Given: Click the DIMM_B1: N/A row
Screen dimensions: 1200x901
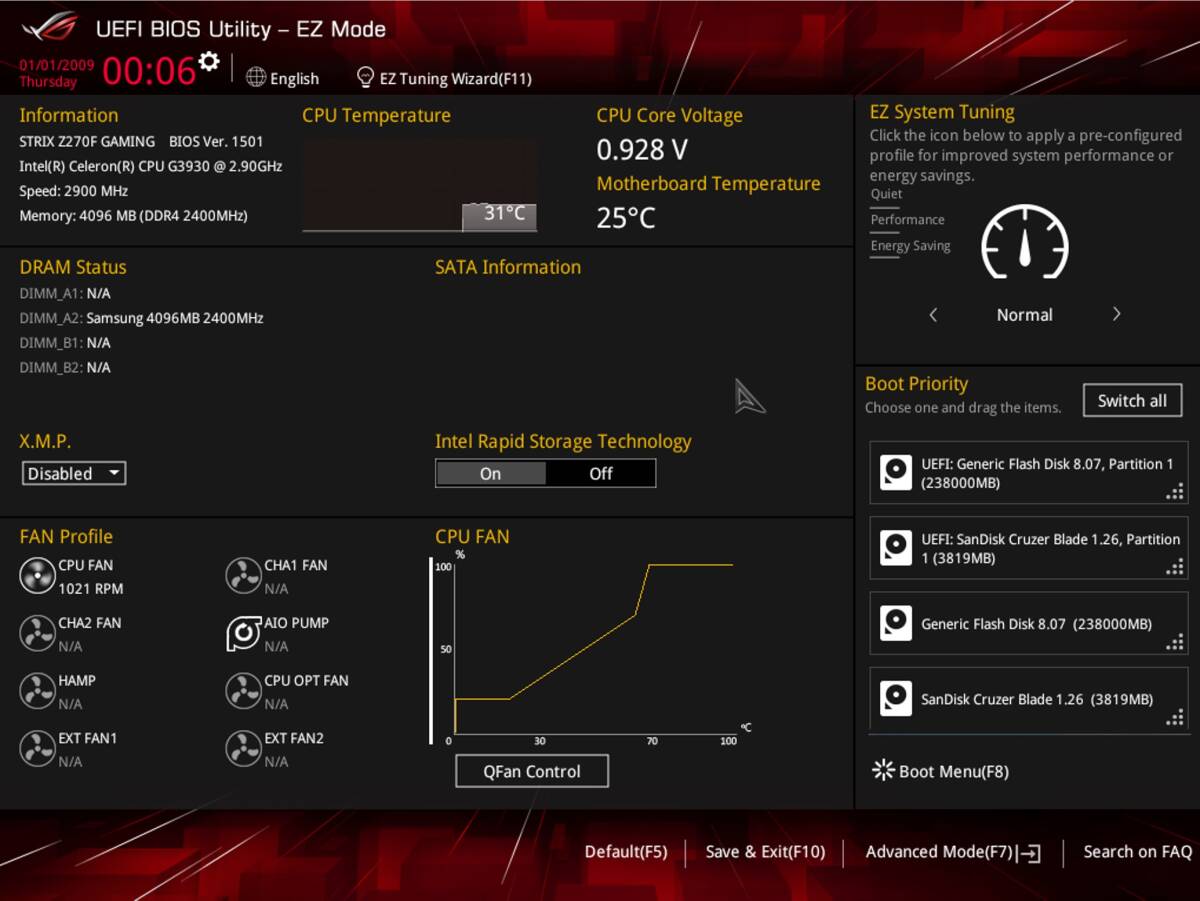Looking at the screenshot, I should coord(65,342).
